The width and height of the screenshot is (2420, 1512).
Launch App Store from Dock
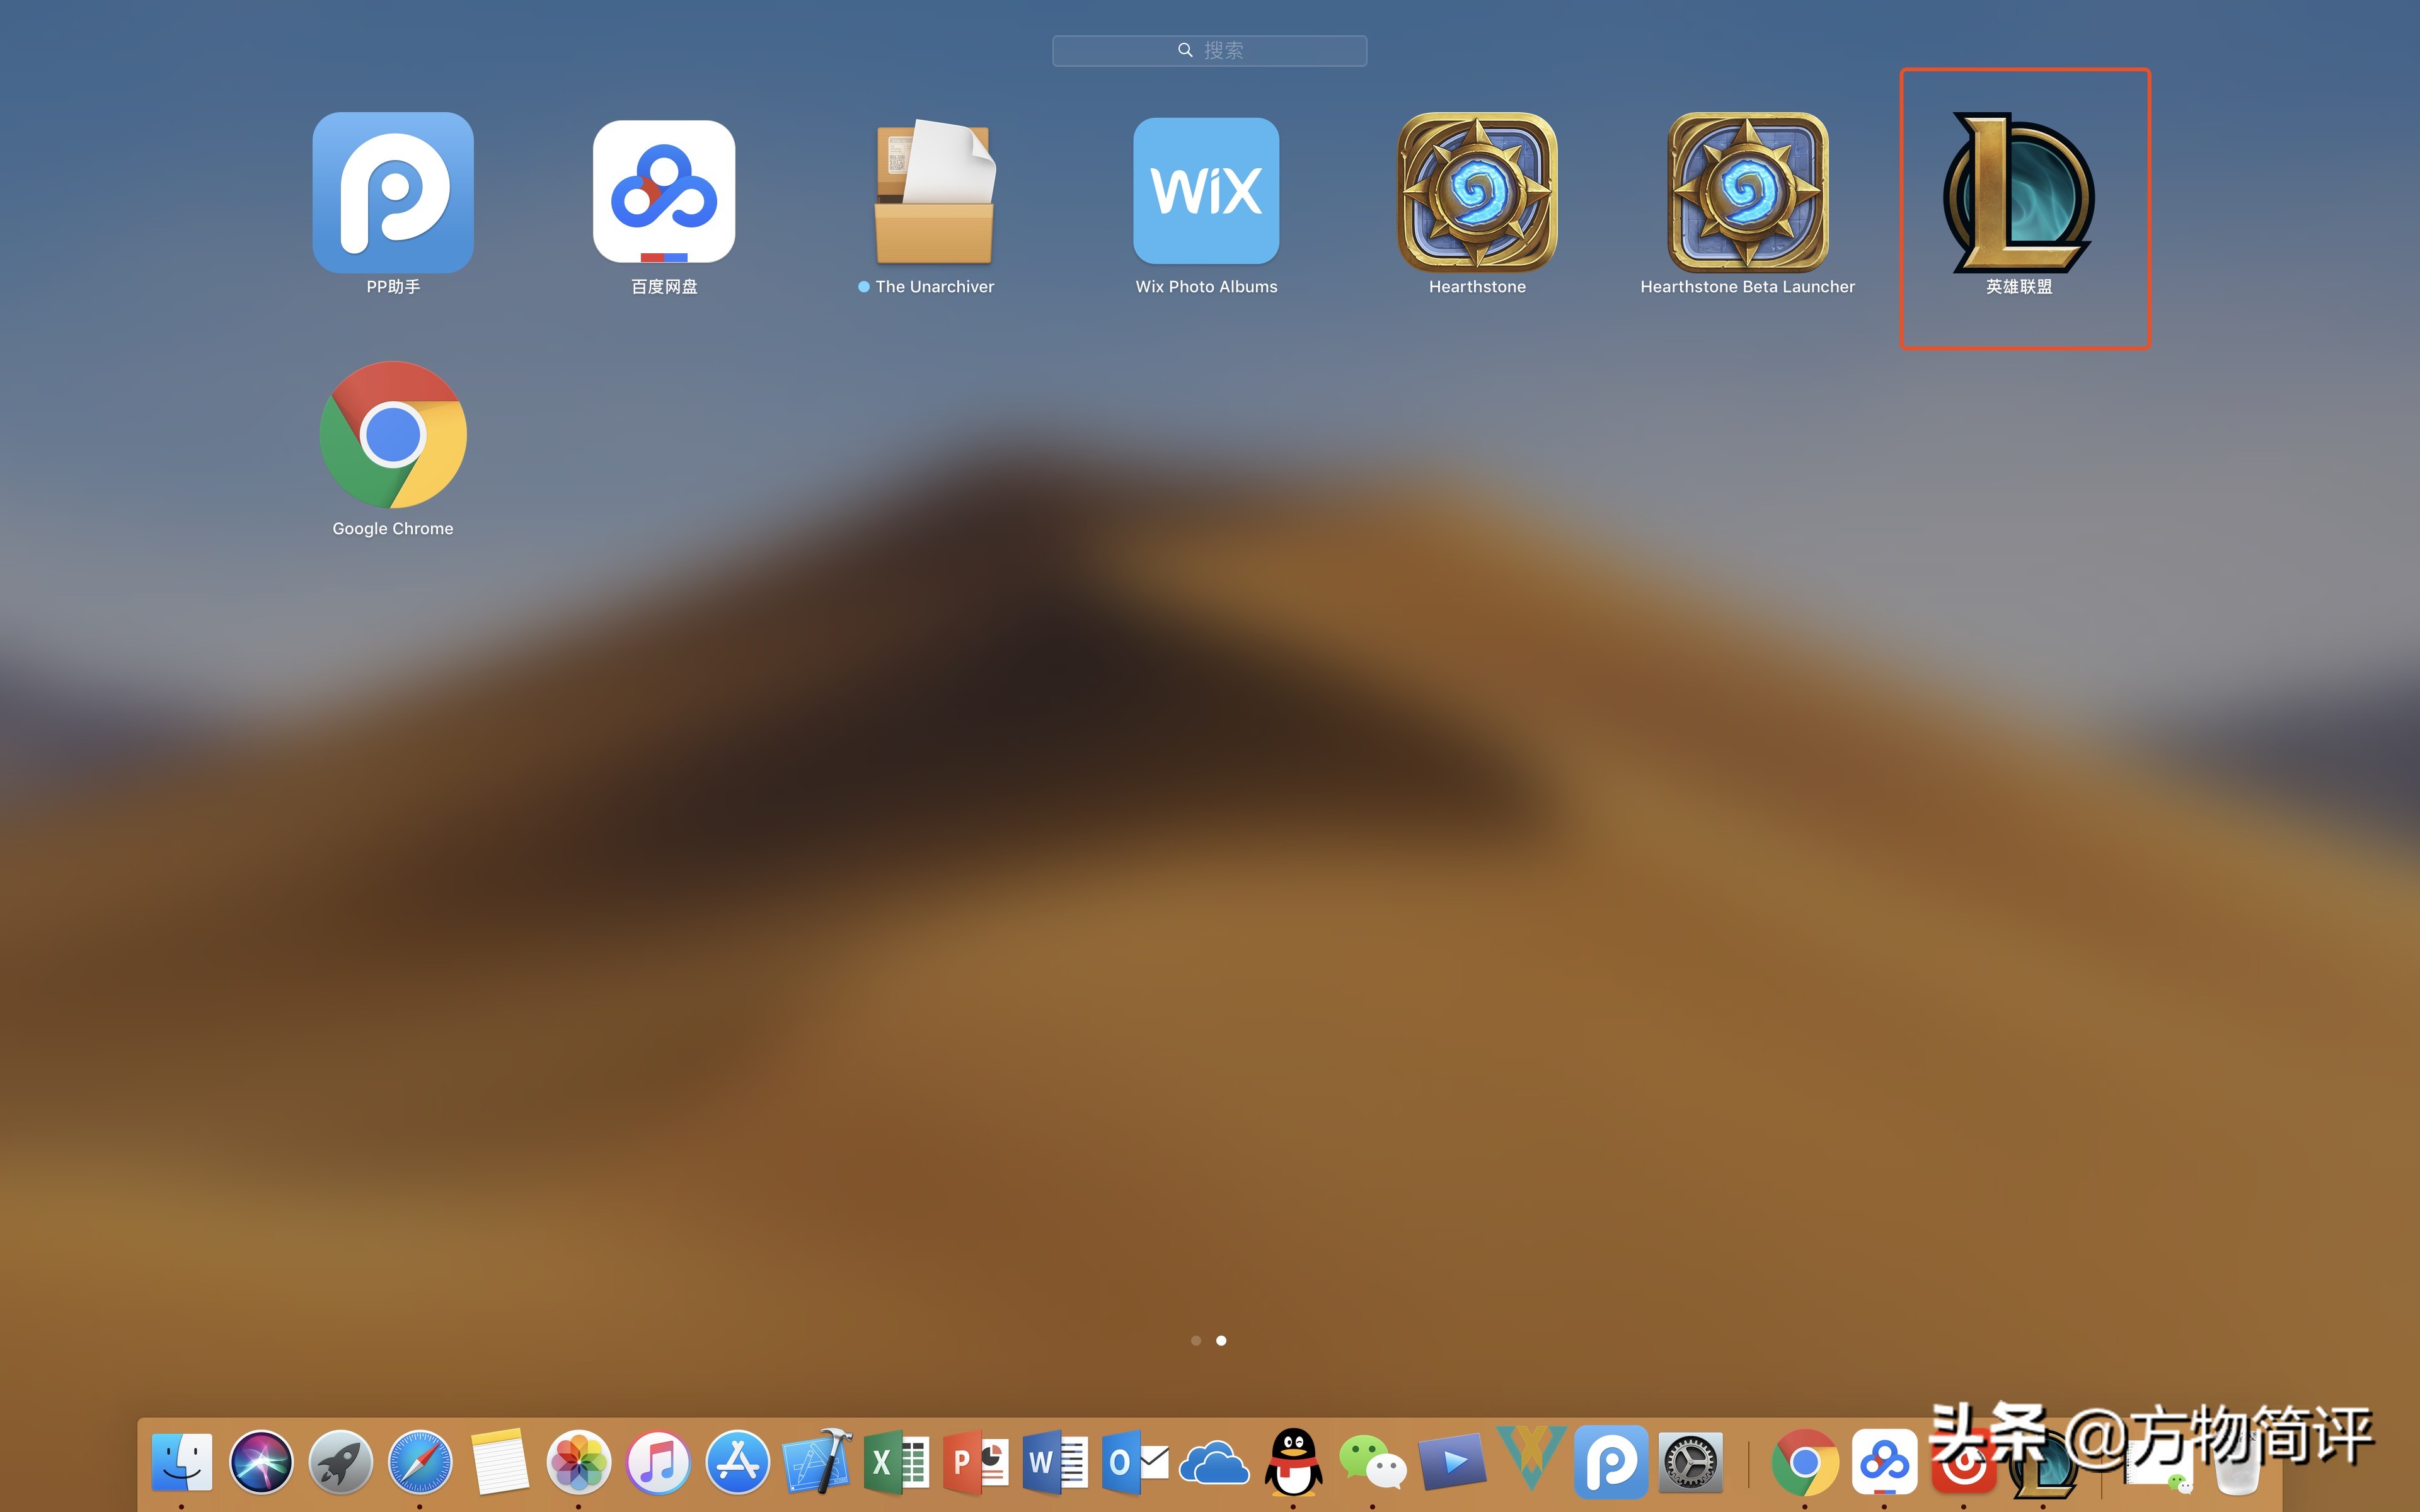pos(738,1462)
